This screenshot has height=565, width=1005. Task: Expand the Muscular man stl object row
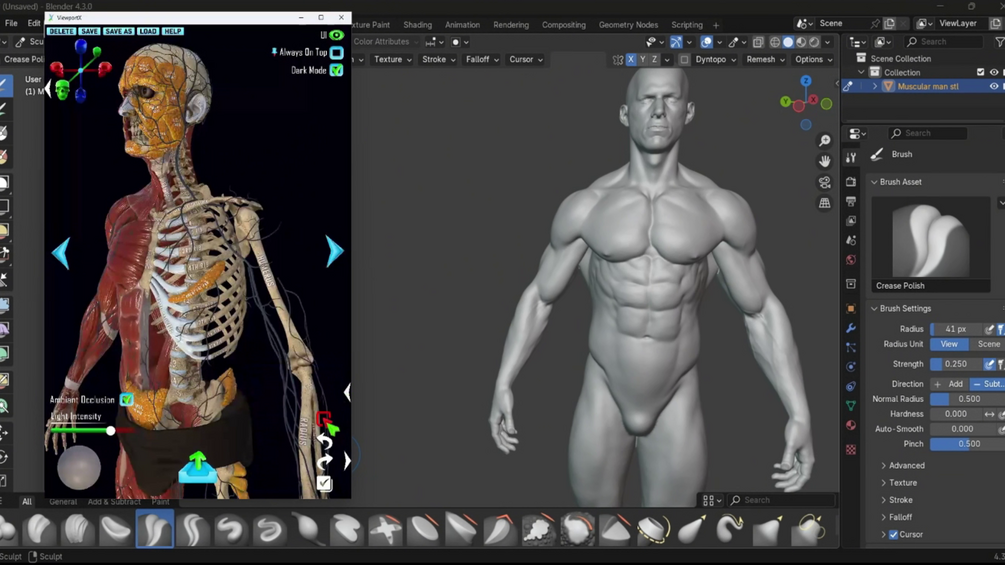coord(875,86)
